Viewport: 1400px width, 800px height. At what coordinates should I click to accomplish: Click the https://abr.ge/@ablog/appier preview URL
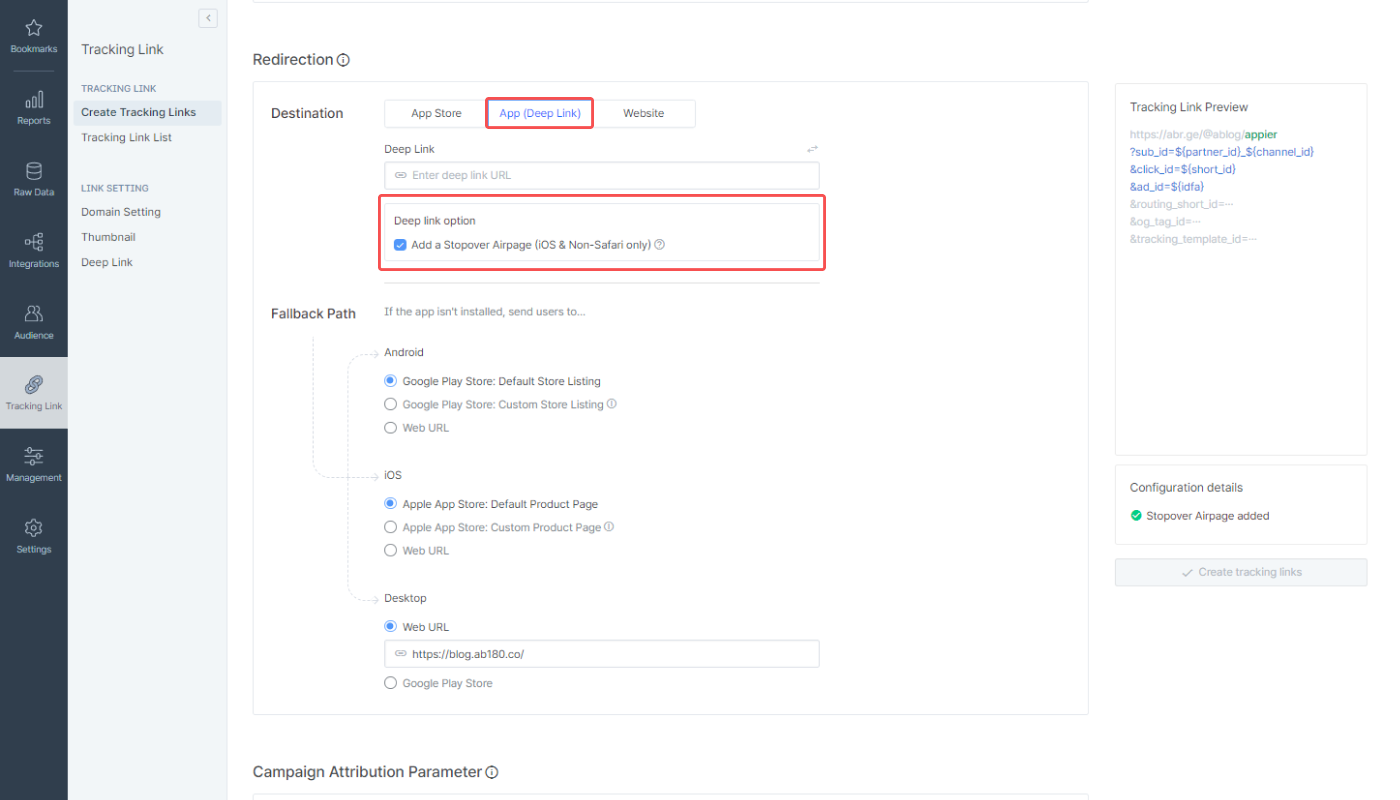point(1204,134)
